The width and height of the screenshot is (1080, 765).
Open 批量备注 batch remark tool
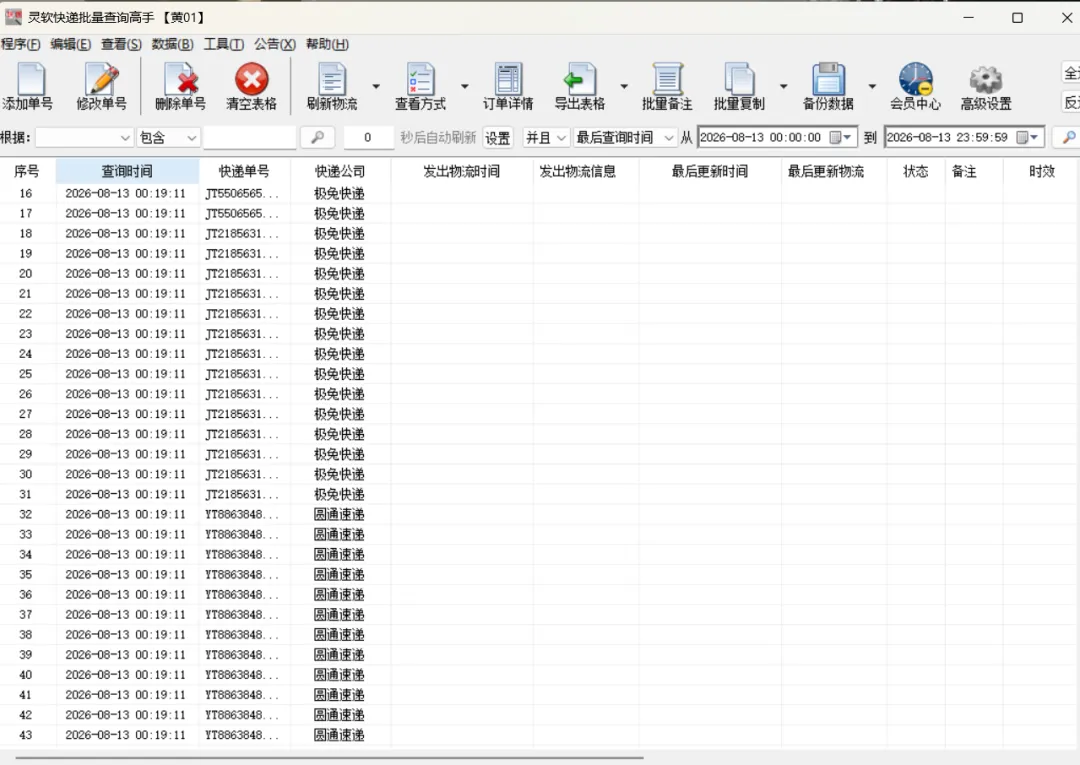click(667, 87)
